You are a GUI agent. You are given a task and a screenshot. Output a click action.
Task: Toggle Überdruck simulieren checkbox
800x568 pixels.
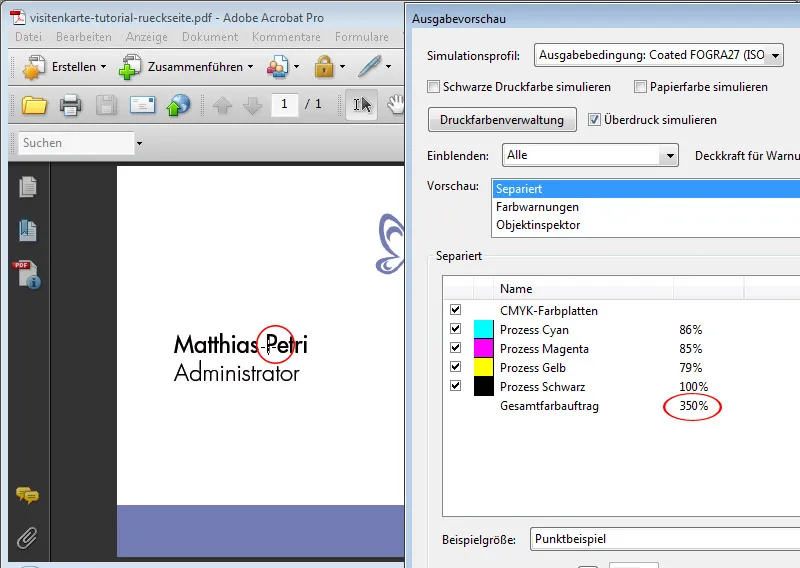point(594,120)
